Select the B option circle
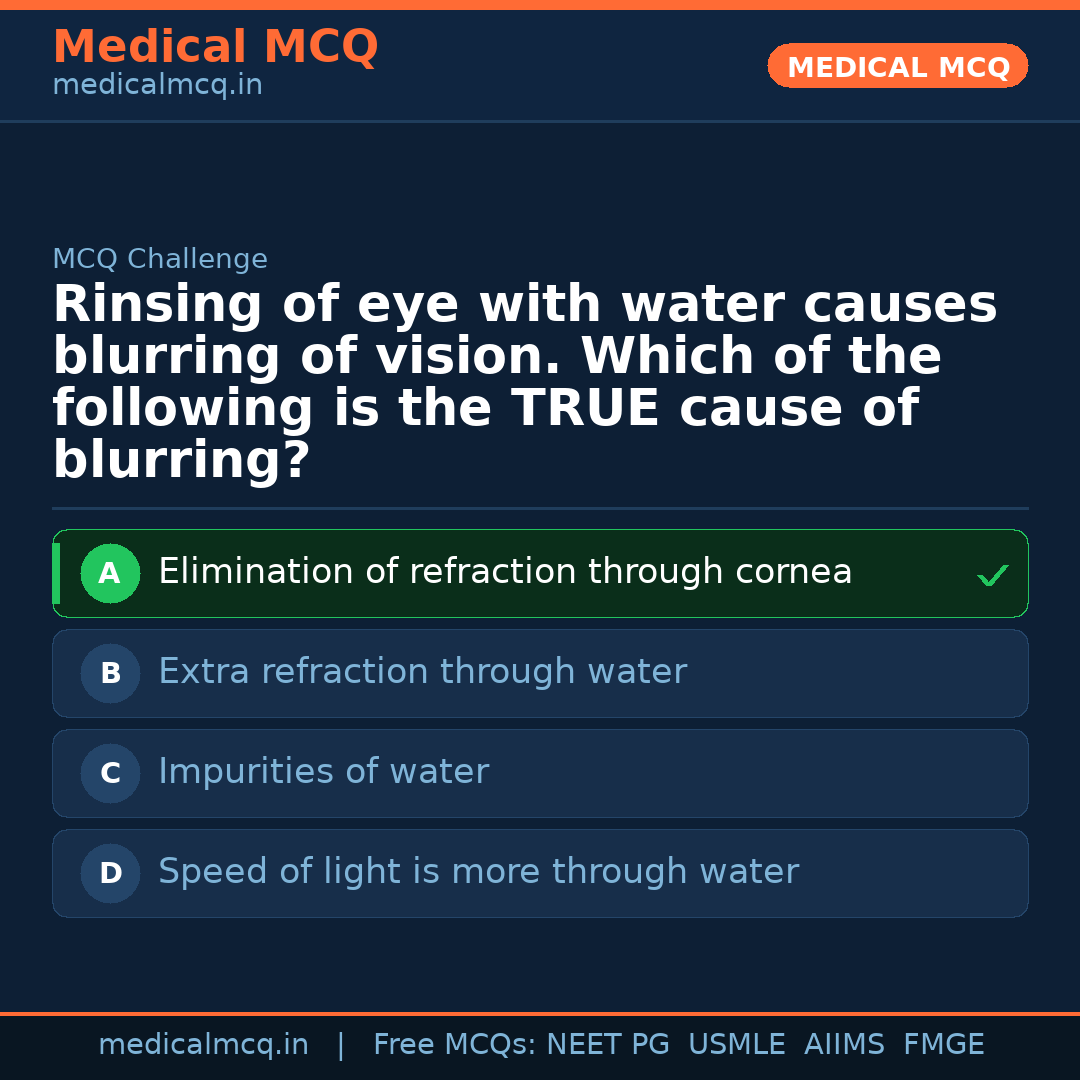The width and height of the screenshot is (1080, 1080). pos(110,673)
